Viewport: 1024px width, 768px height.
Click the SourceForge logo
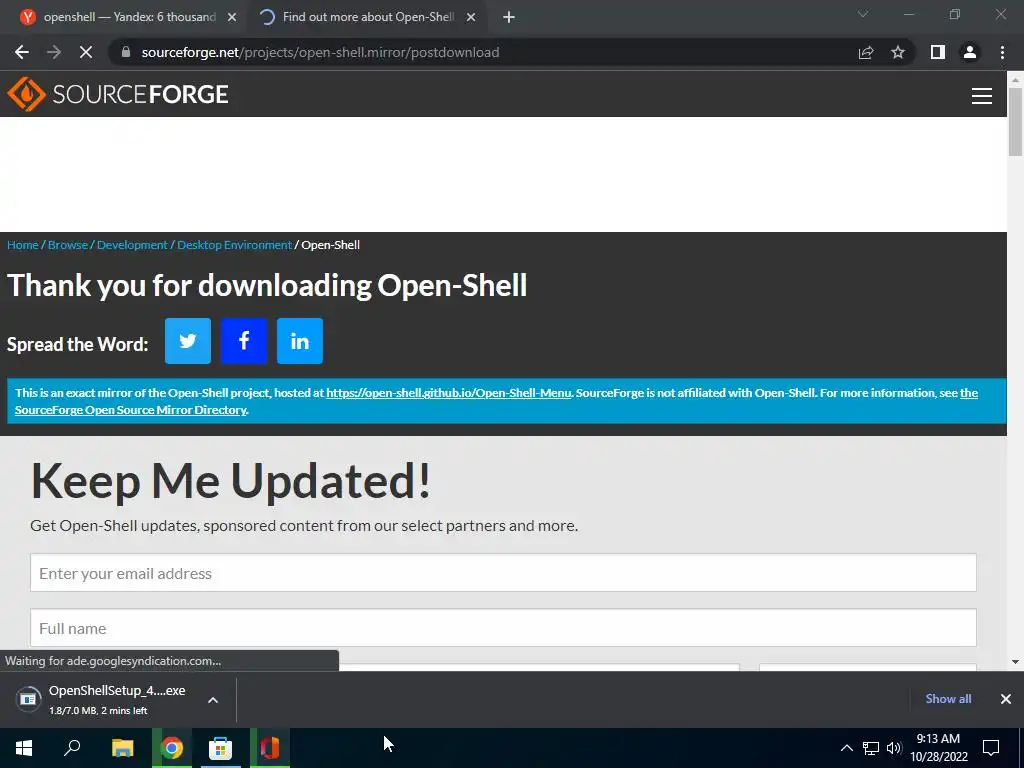coord(118,94)
